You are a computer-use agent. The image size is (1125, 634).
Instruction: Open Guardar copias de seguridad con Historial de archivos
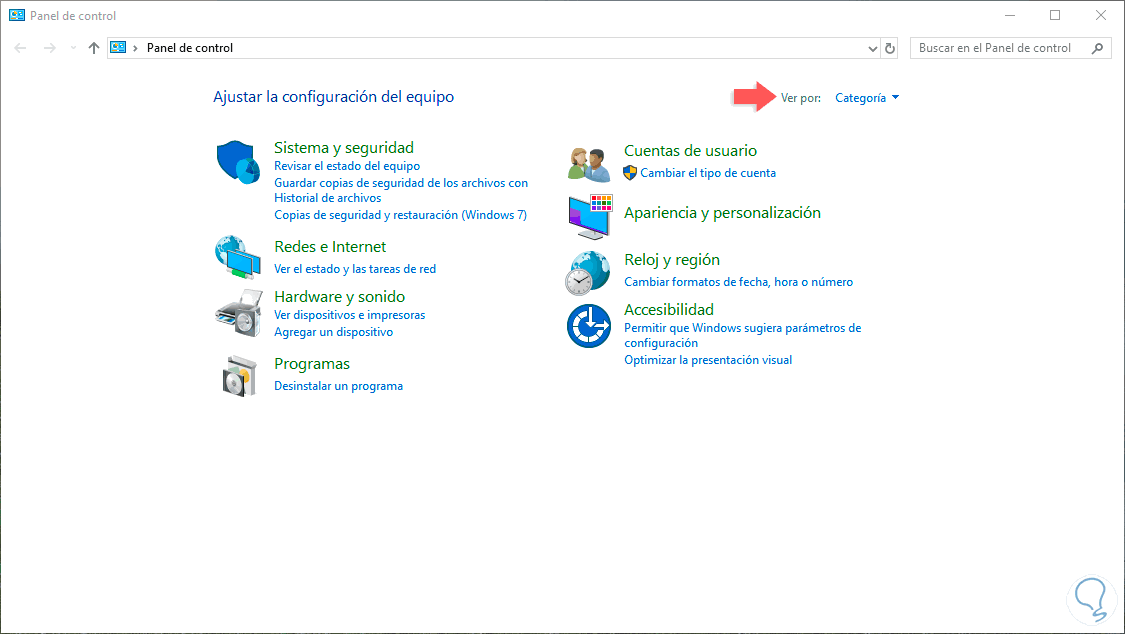[x=401, y=190]
